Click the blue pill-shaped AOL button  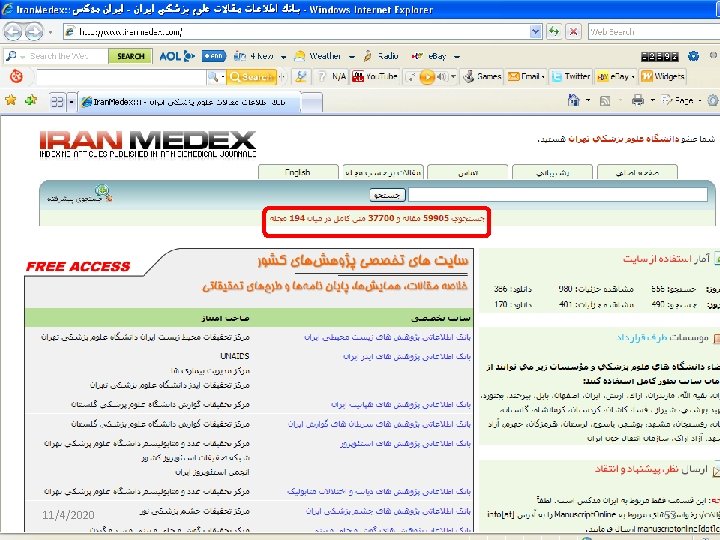(214, 56)
